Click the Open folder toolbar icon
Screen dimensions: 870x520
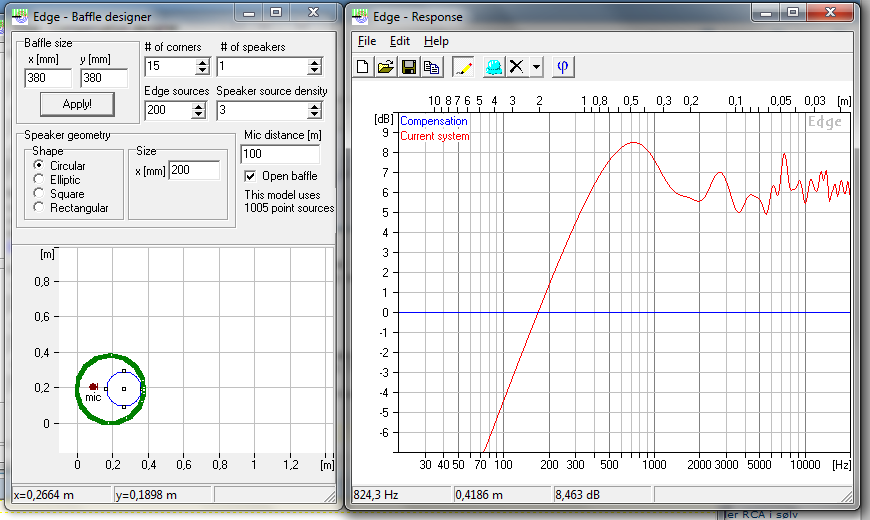click(x=386, y=67)
